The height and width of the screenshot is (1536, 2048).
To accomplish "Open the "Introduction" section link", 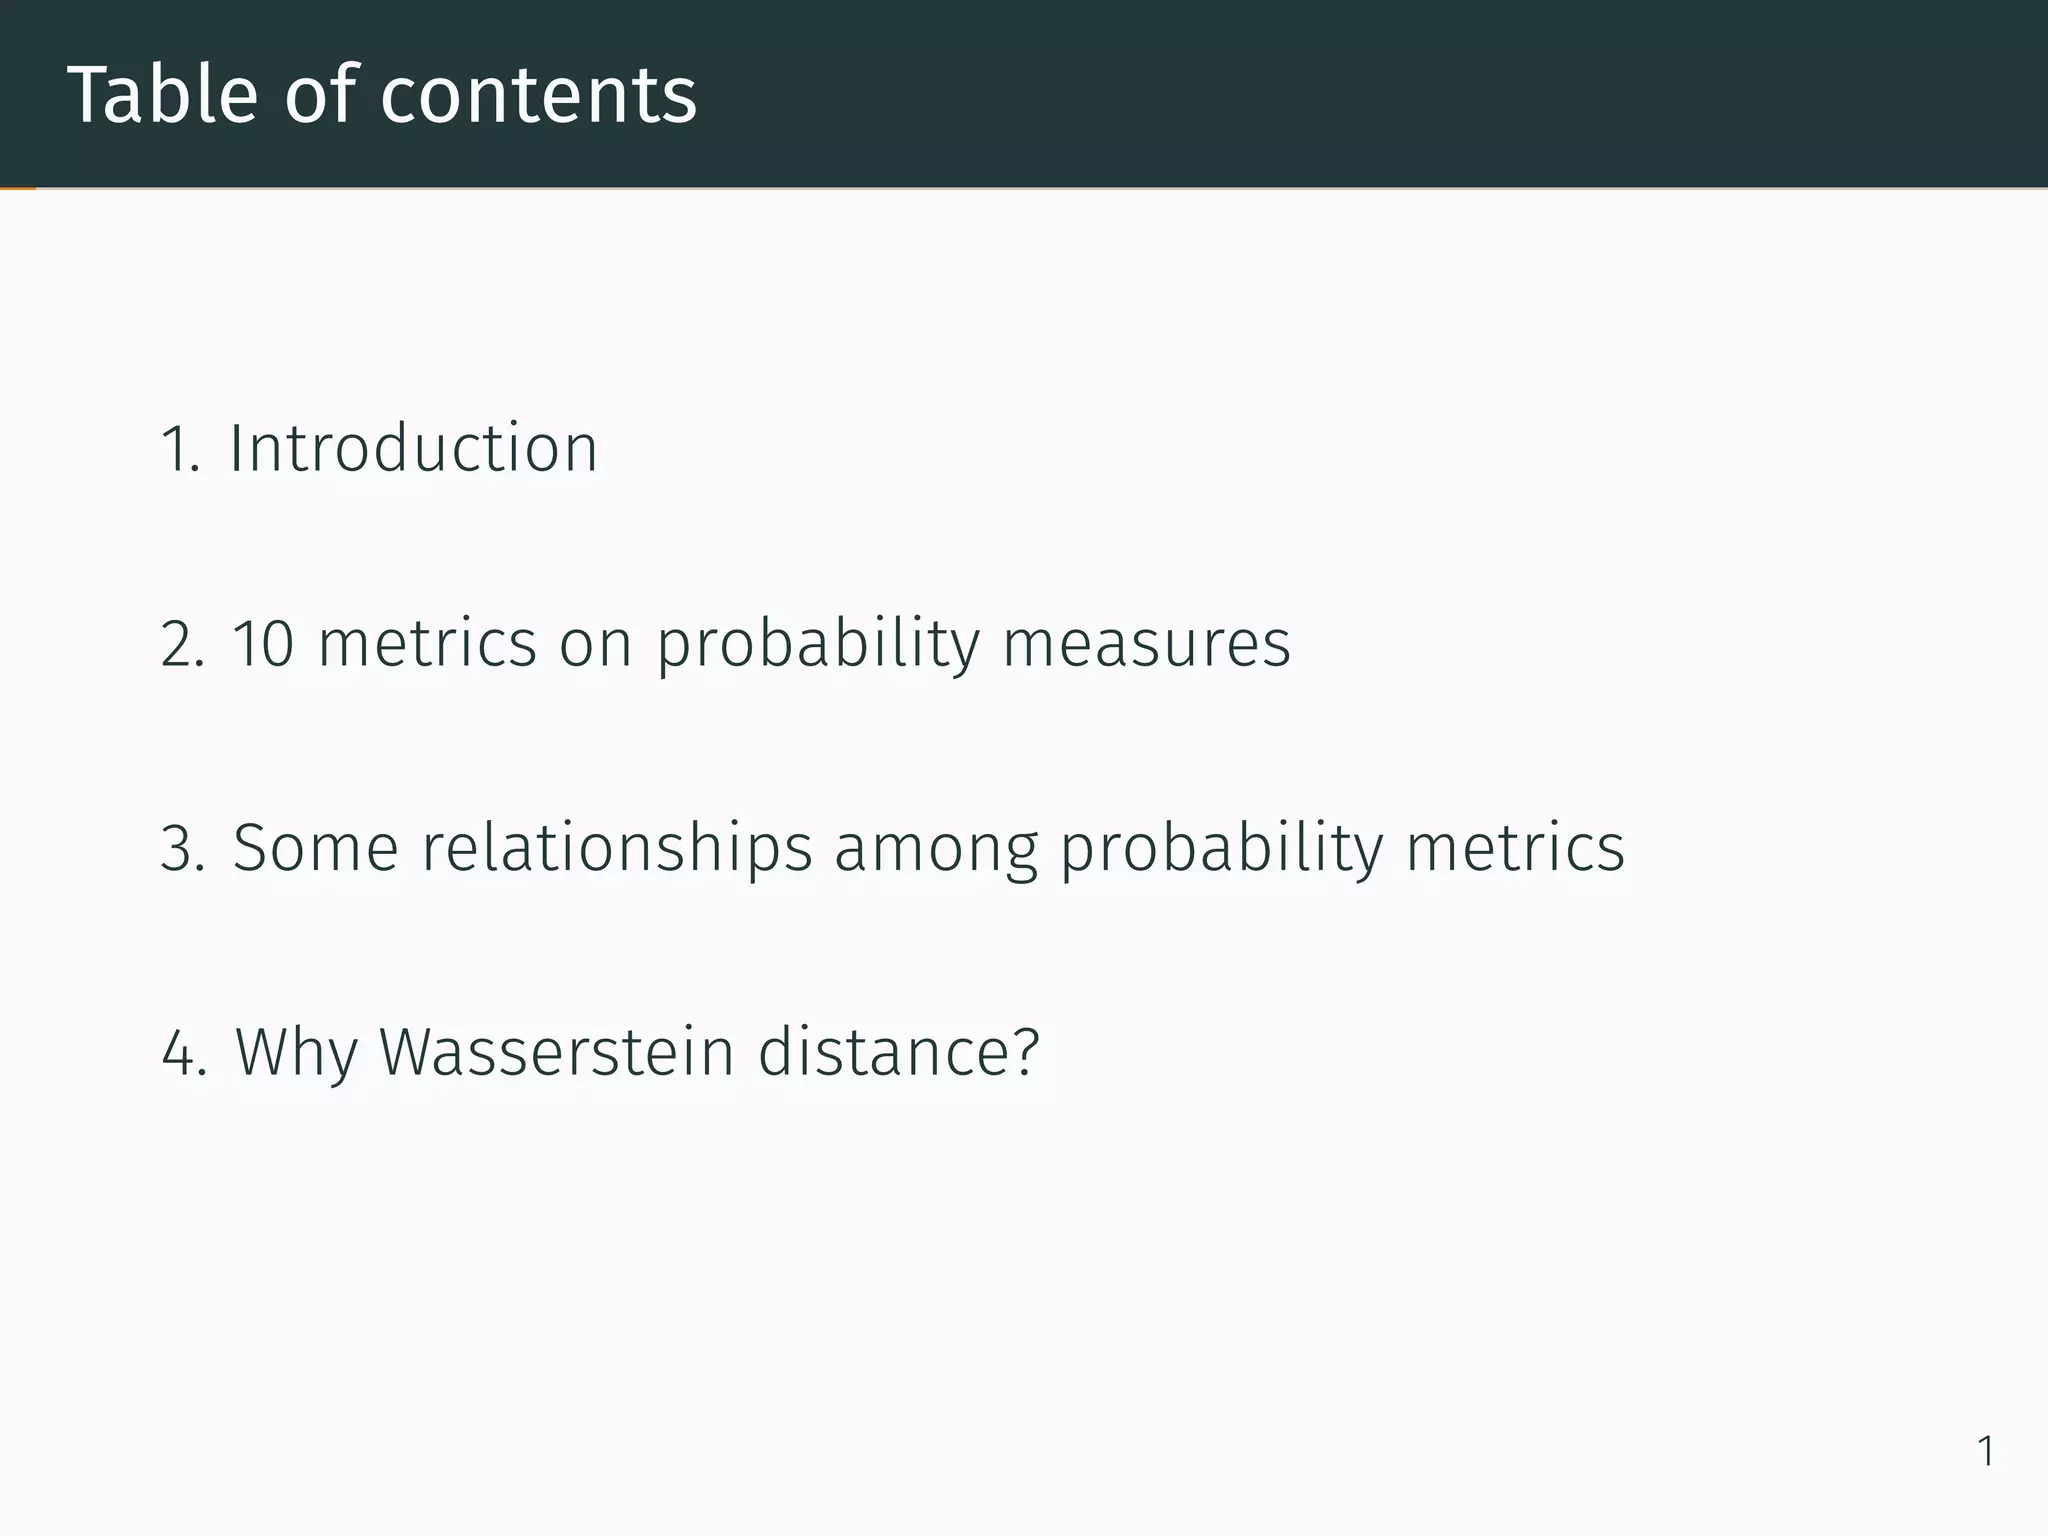I will [x=413, y=448].
